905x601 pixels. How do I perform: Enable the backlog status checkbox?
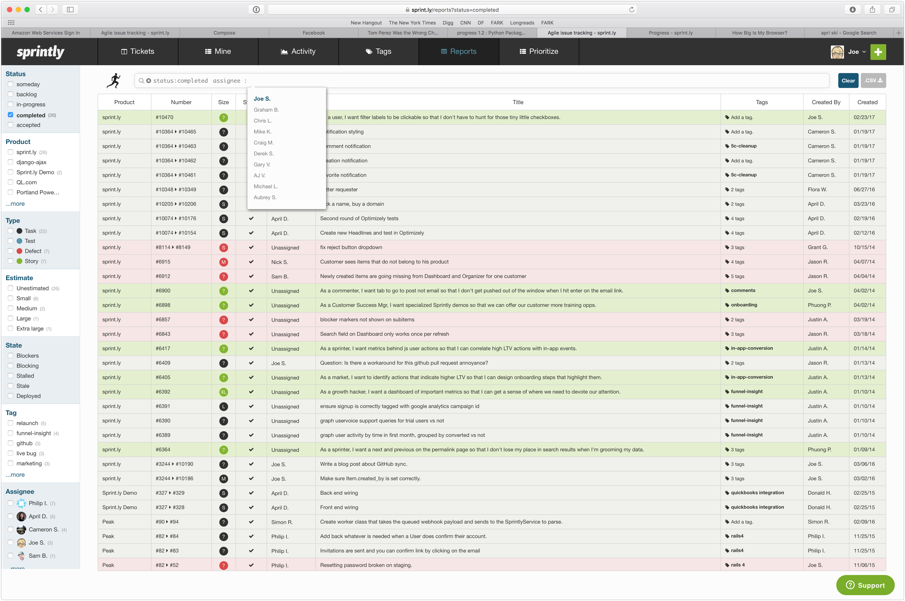pos(11,95)
